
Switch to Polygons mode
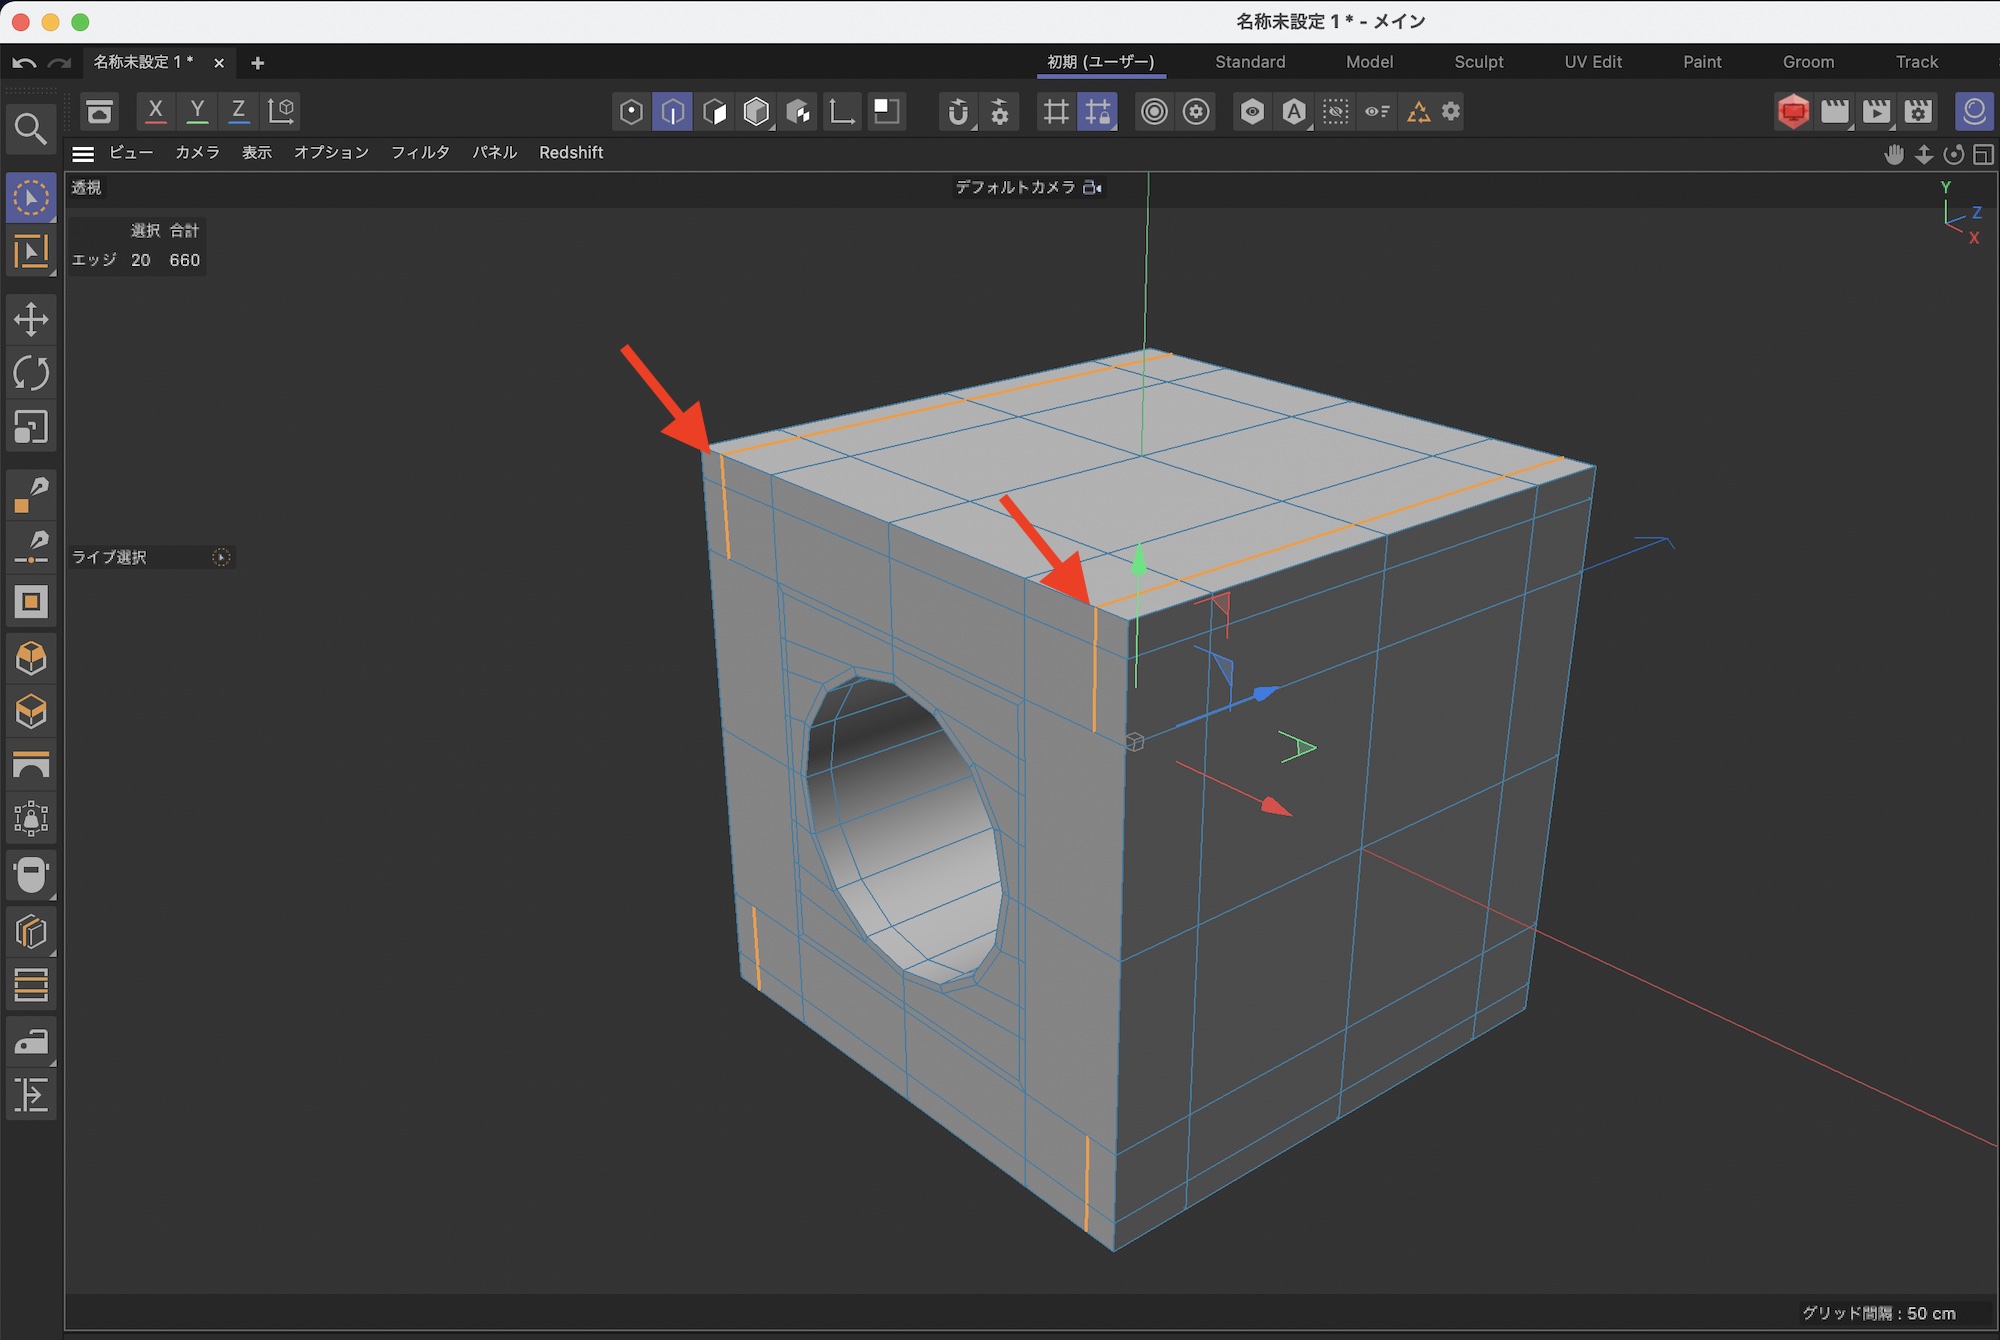click(x=715, y=112)
